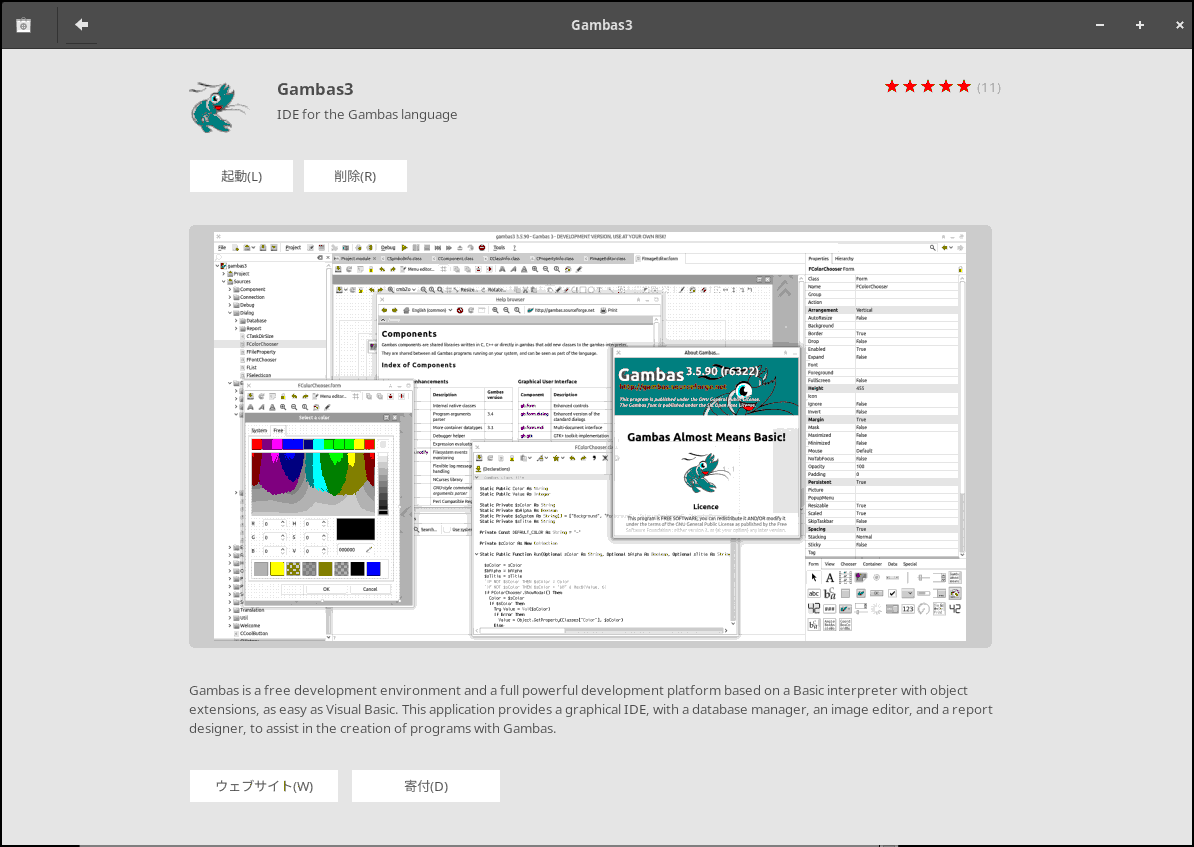1194x847 pixels.
Task: Go back using the header arrow
Action: click(81, 24)
